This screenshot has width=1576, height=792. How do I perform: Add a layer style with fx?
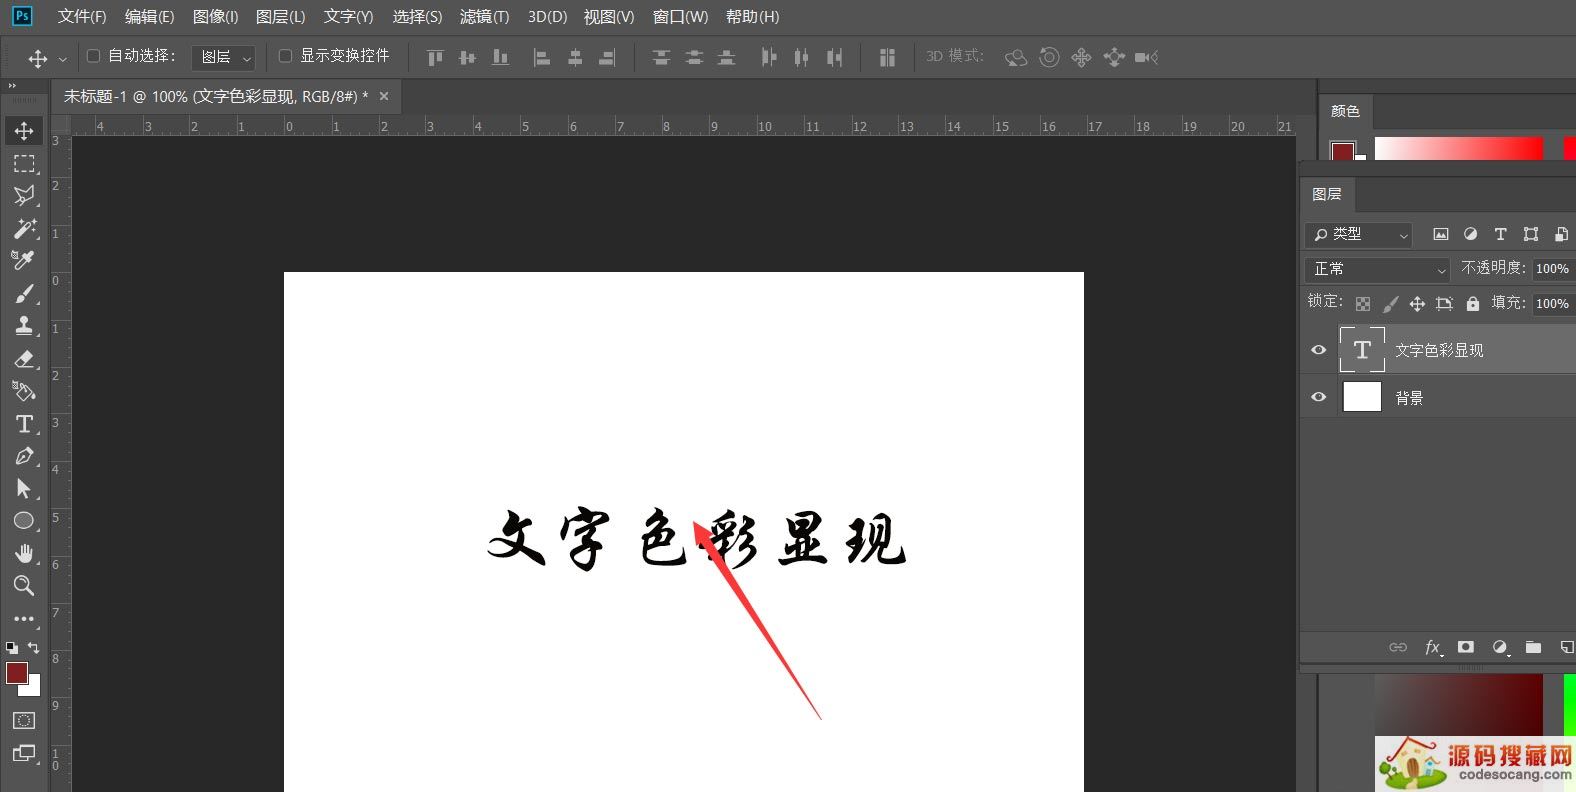[1432, 647]
